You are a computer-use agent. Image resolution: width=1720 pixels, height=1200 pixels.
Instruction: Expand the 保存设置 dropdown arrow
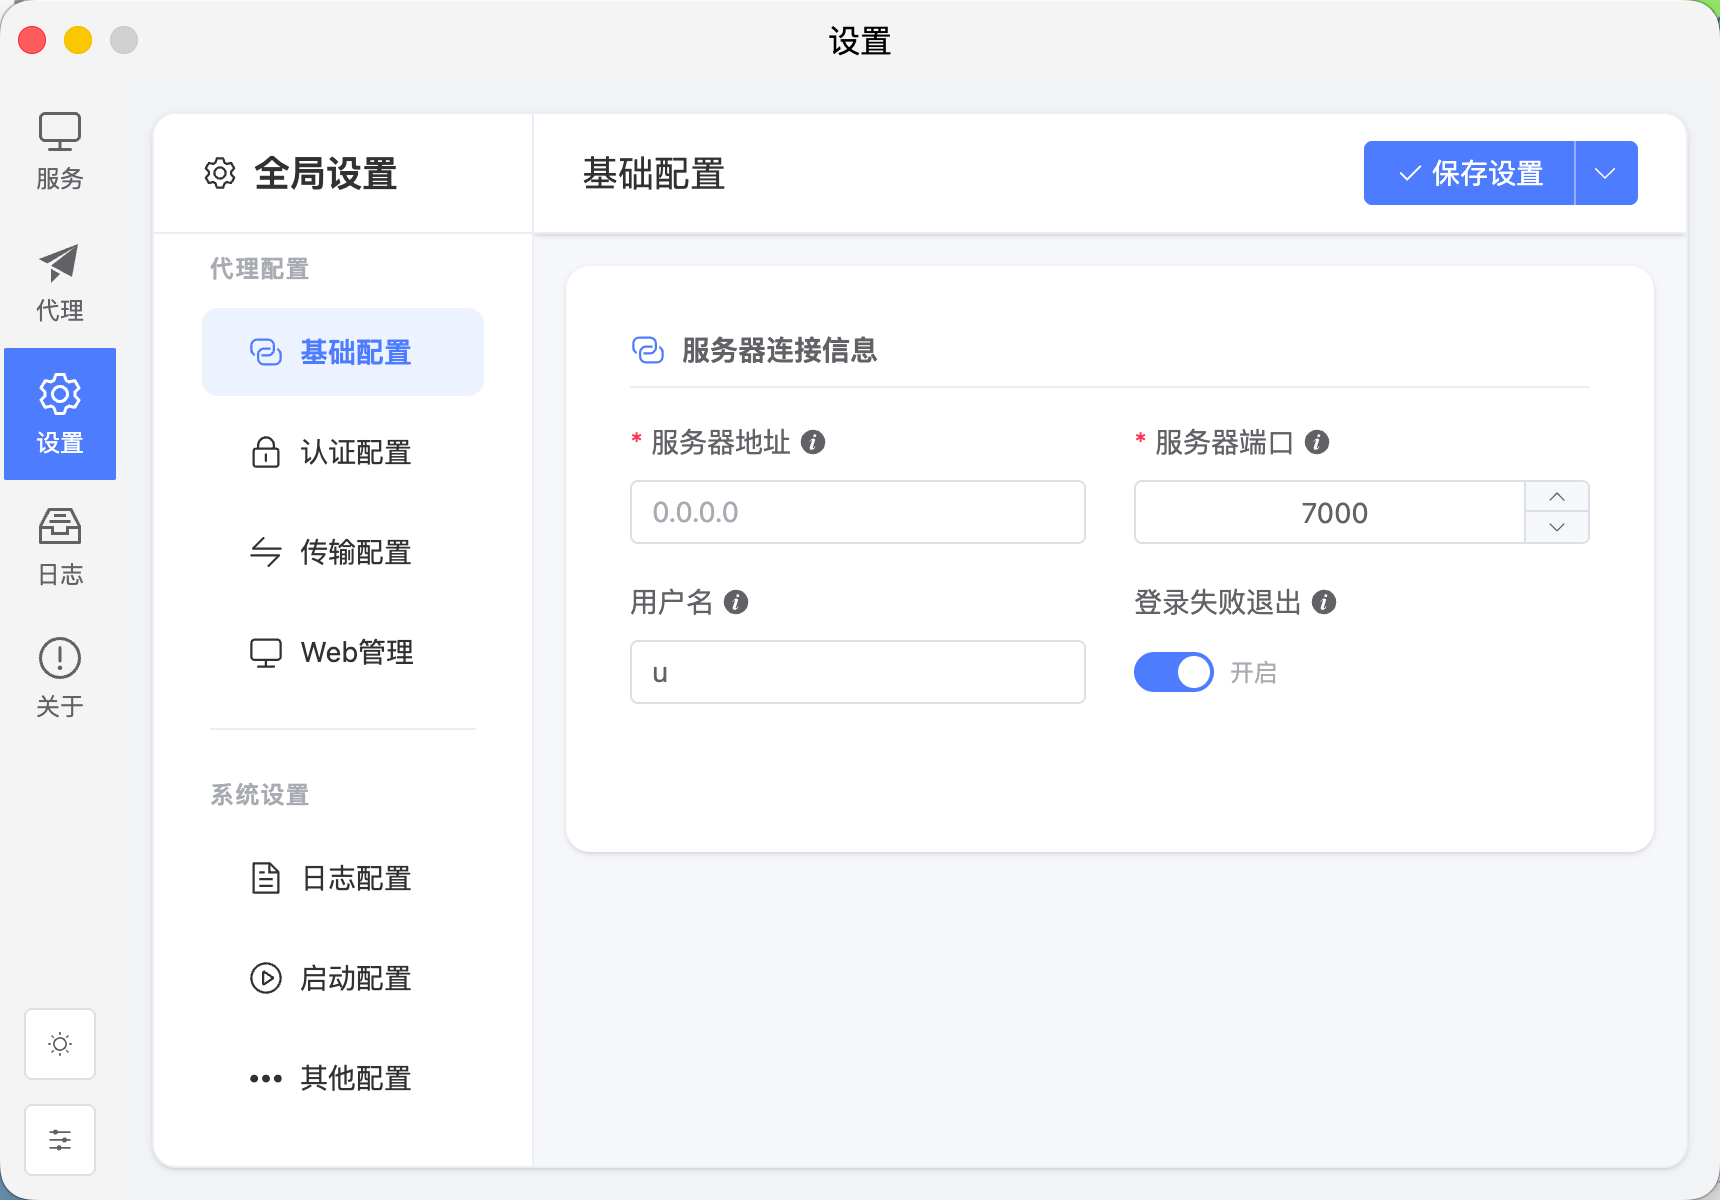coord(1605,172)
